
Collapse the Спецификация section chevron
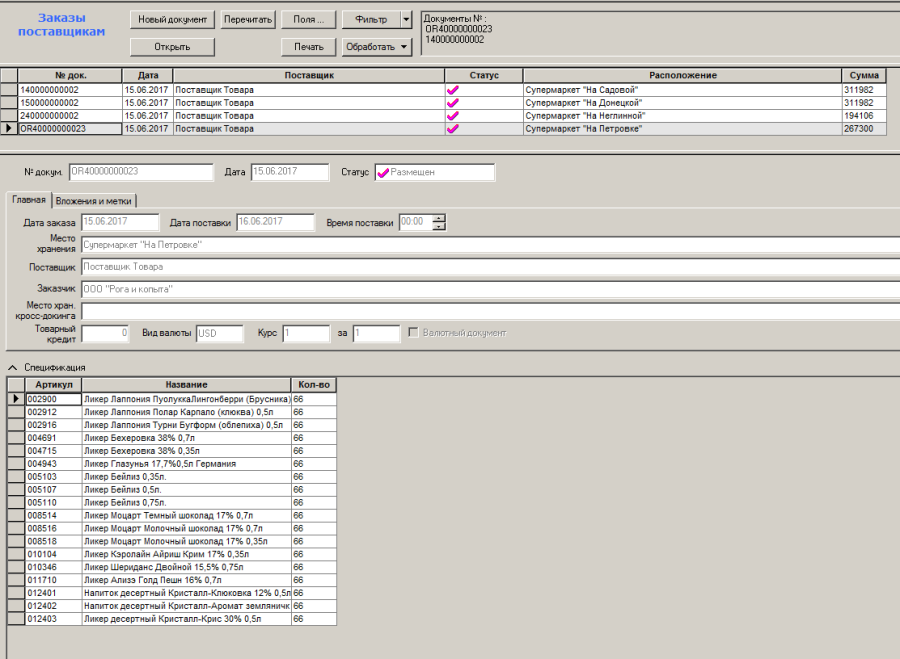13,367
